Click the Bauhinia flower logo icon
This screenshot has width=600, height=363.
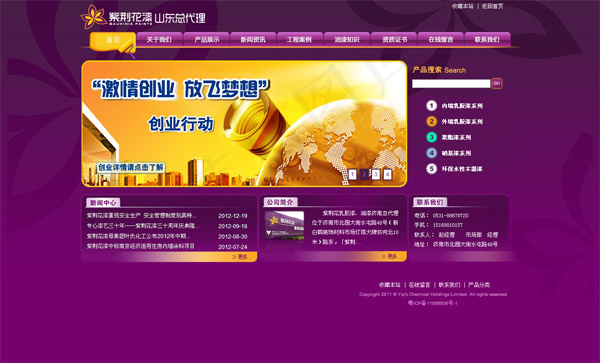[94, 16]
